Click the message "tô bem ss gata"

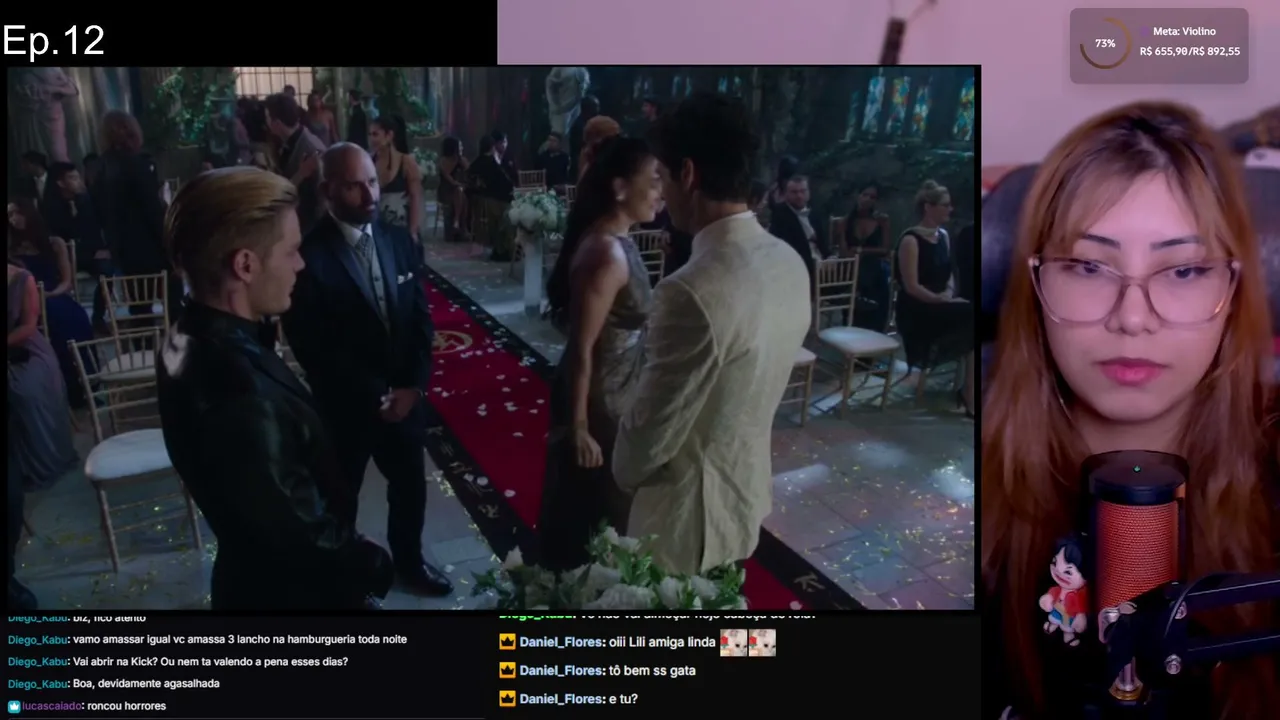pos(651,670)
